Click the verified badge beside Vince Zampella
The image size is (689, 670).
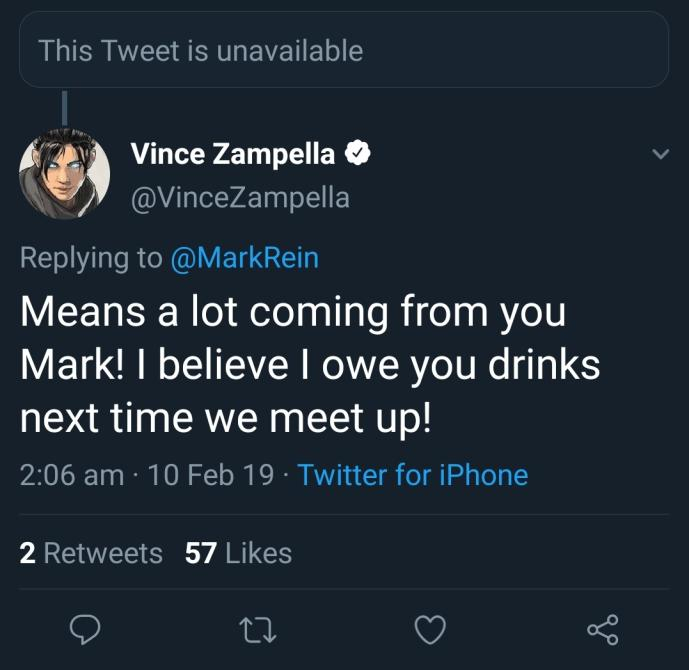[357, 153]
